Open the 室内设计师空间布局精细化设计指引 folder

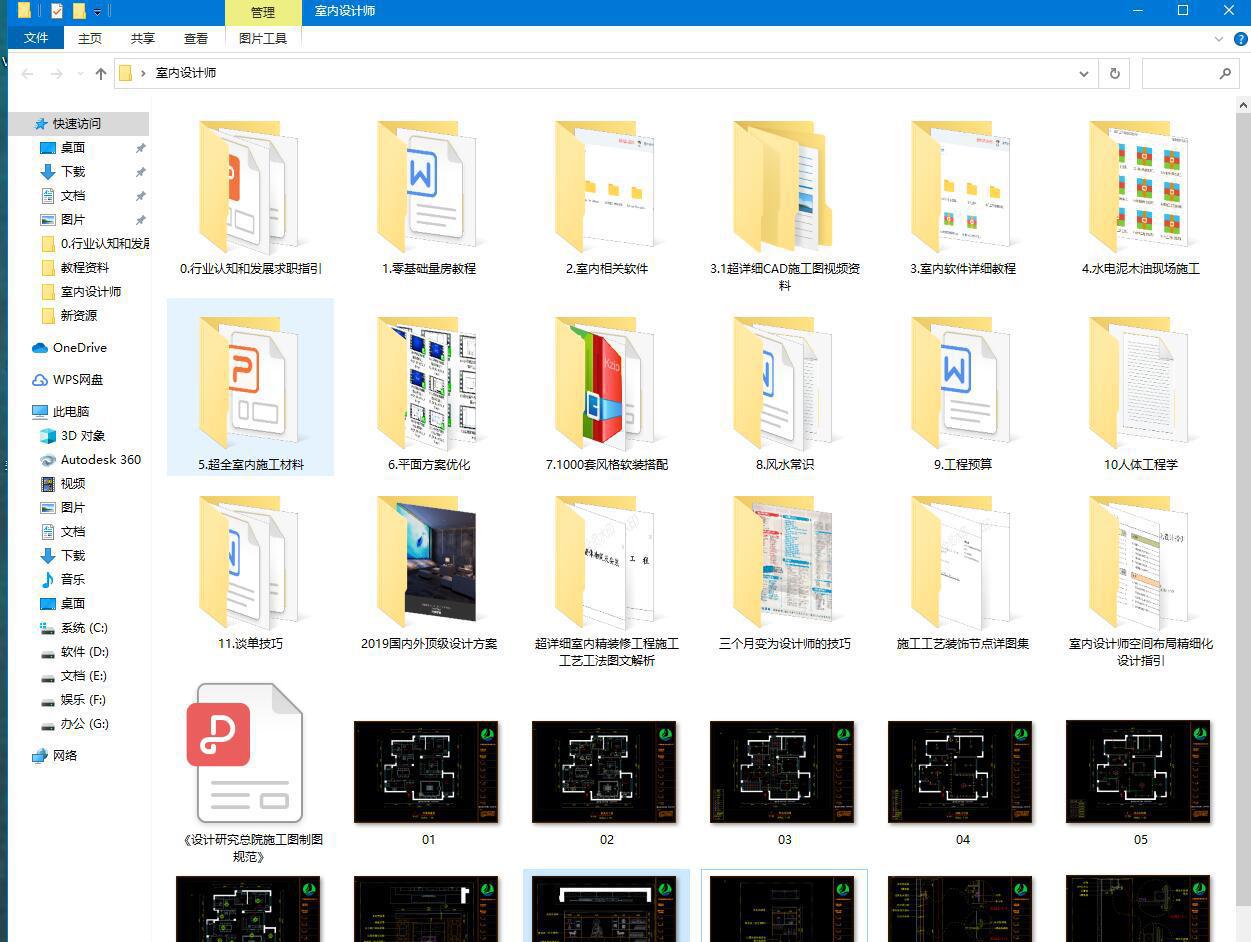click(1140, 581)
